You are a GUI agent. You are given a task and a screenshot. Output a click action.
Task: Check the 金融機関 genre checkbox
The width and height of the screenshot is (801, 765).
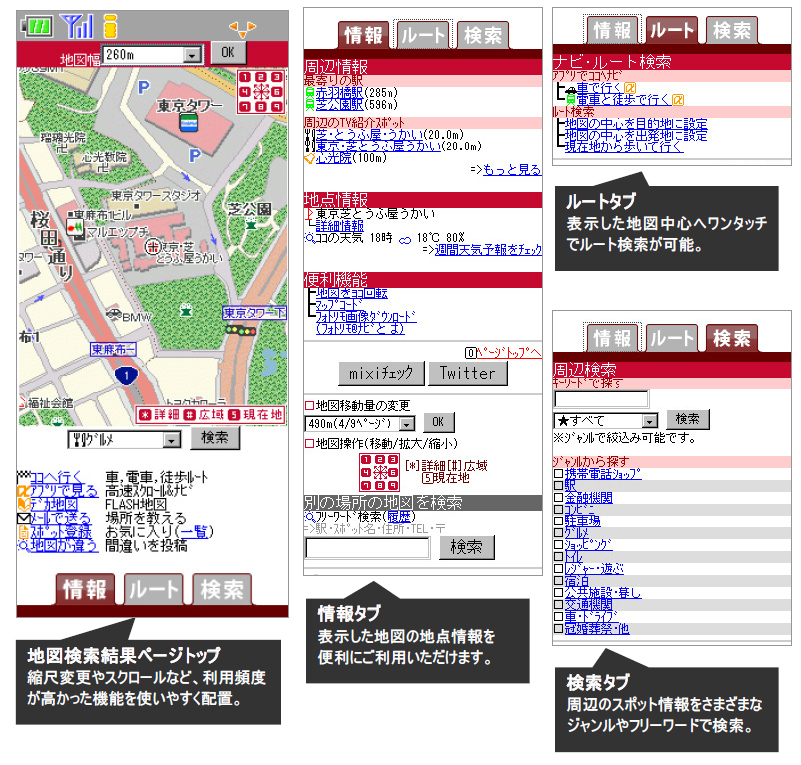point(558,497)
